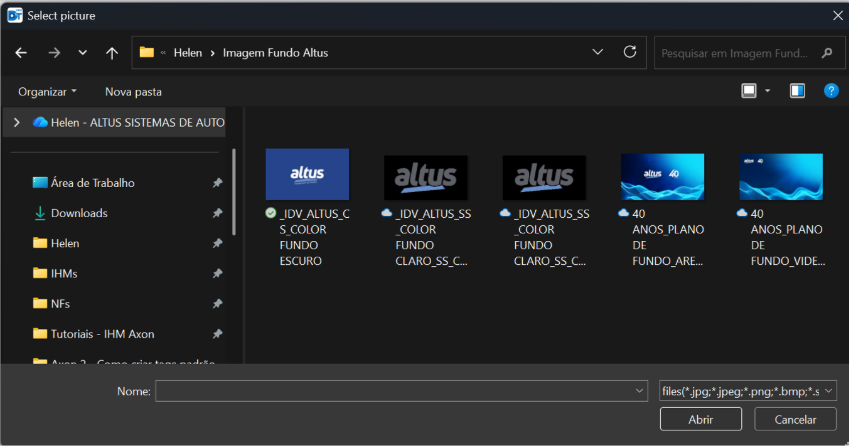The height and width of the screenshot is (447, 849).
Task: Click 40 ANOS_PLANO DE FUNDO_VIDE file name
Action: pos(788,237)
